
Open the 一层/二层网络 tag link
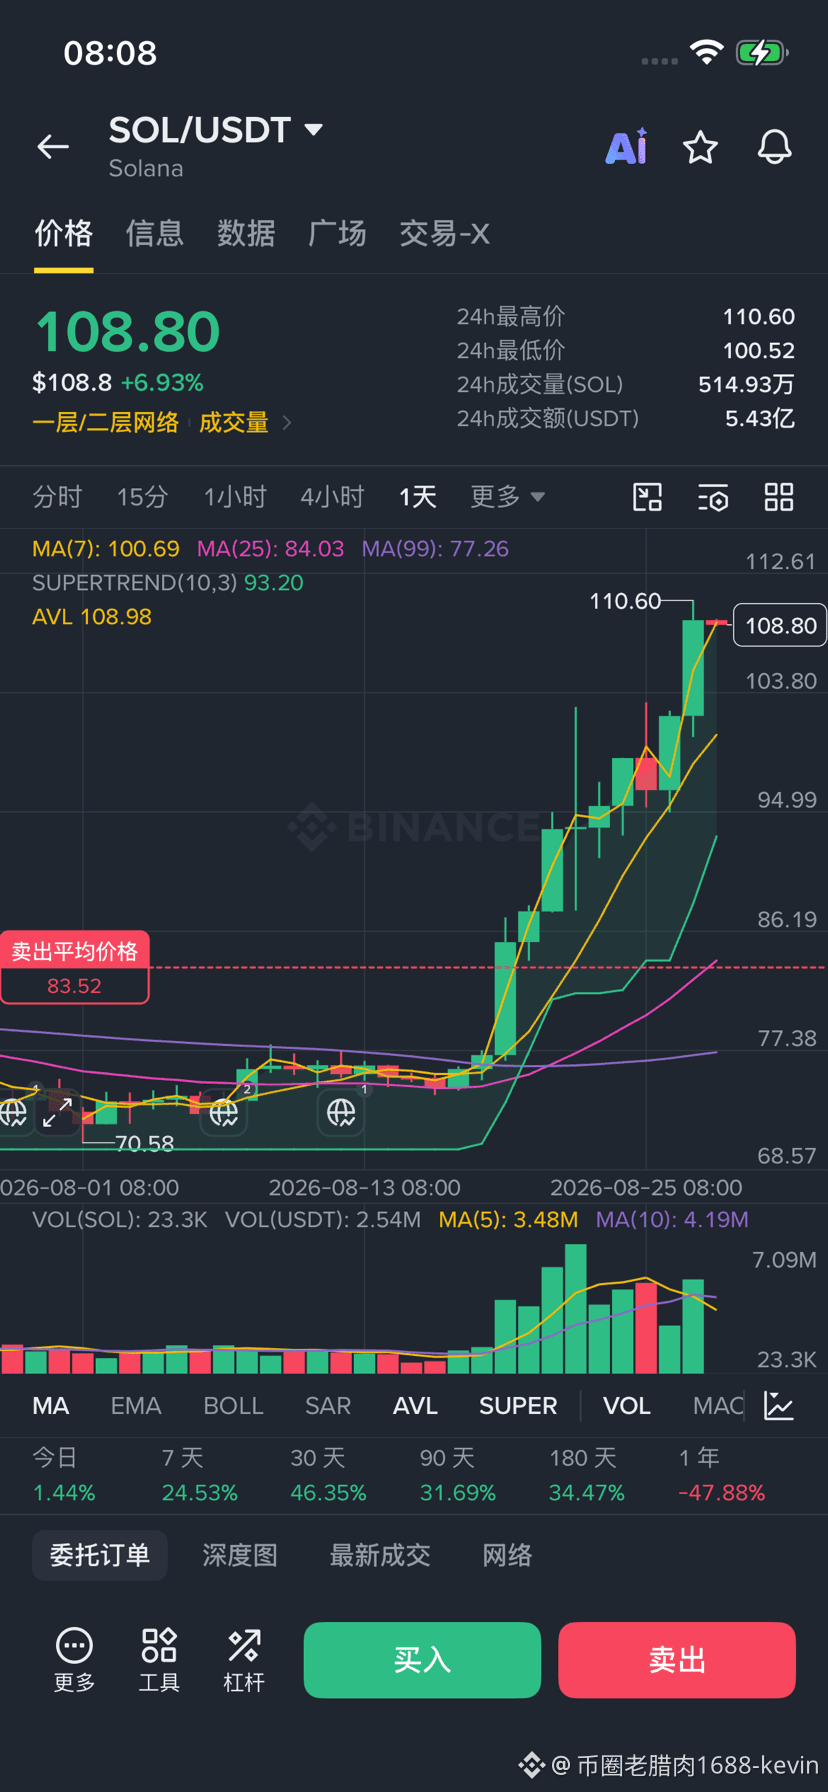click(x=105, y=423)
